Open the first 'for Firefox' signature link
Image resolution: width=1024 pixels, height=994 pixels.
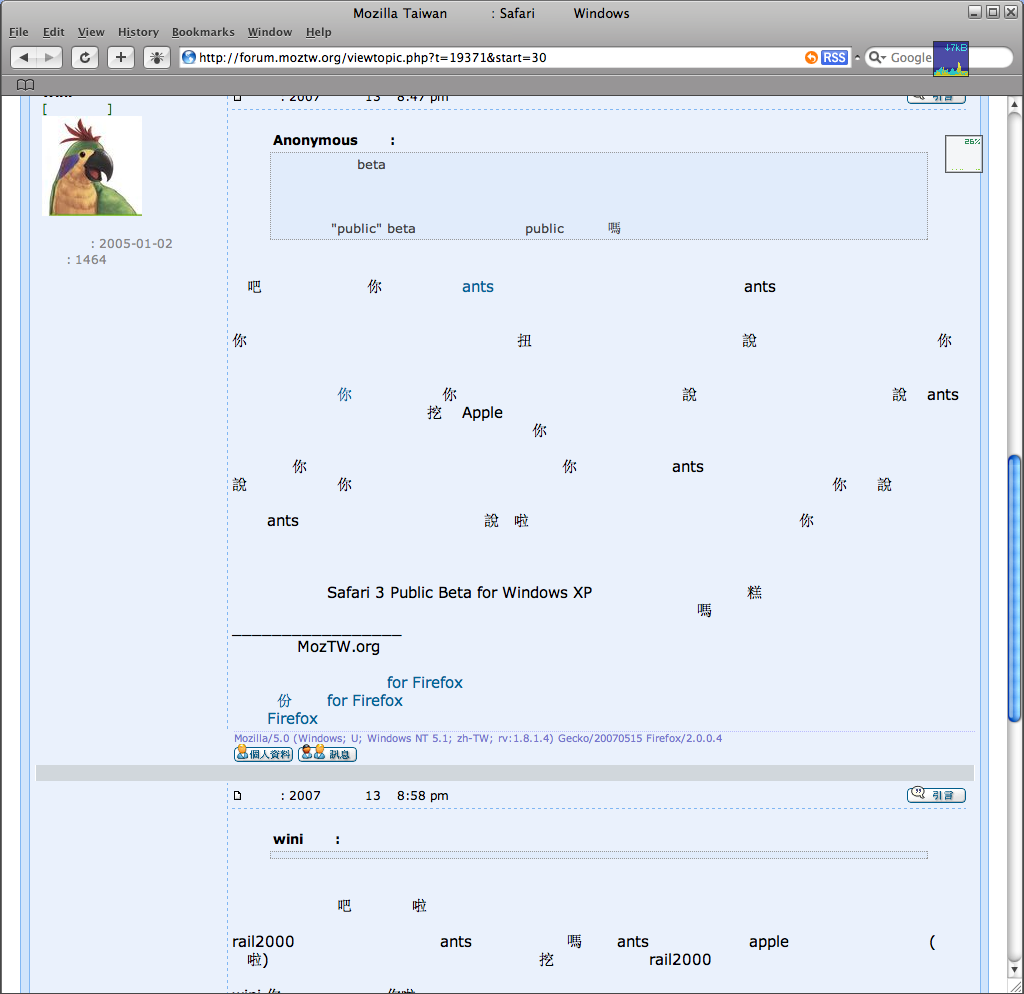(424, 682)
